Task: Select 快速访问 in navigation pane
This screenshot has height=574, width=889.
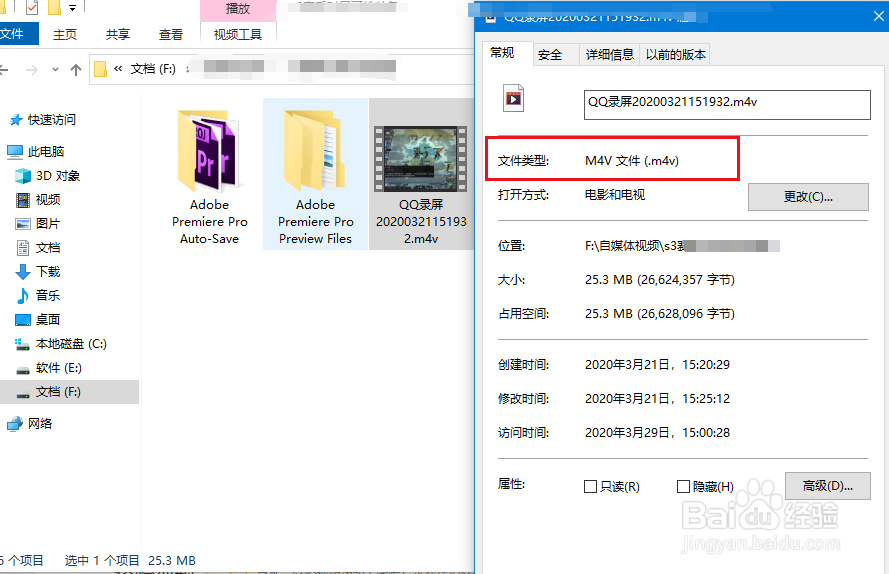Action: pos(52,120)
